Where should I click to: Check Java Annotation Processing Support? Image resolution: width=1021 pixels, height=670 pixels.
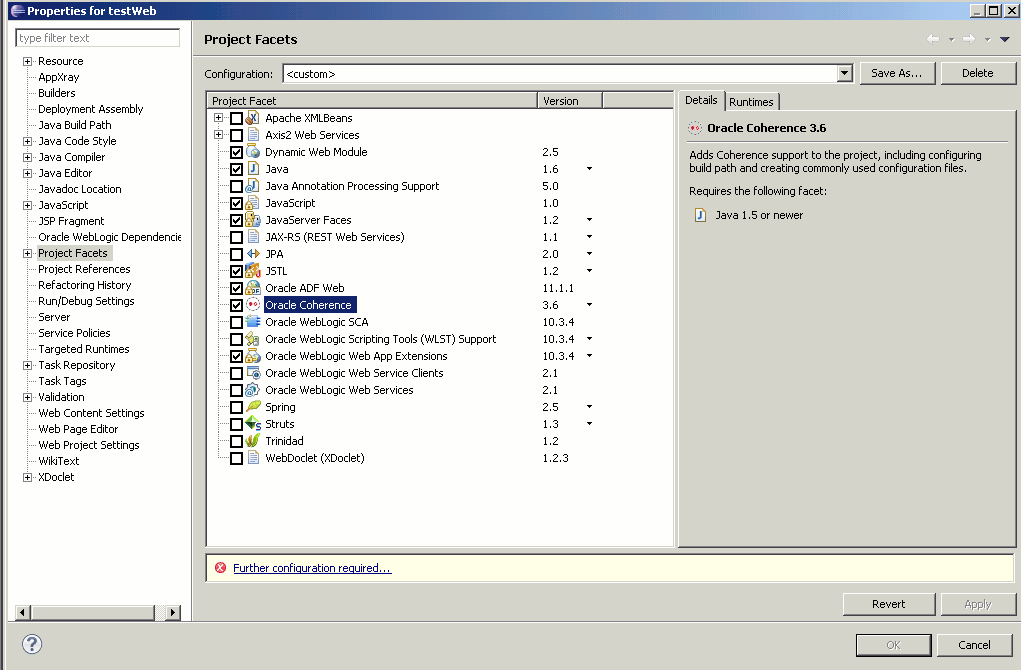tap(236, 186)
